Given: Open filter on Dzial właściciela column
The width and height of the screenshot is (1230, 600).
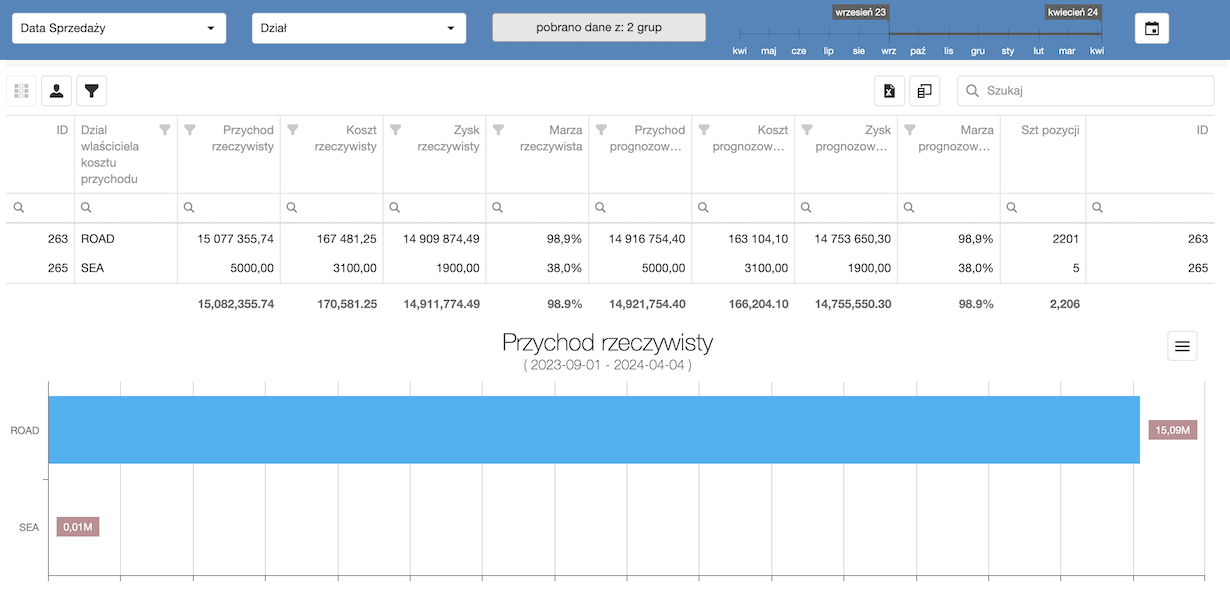Looking at the screenshot, I should click(165, 129).
